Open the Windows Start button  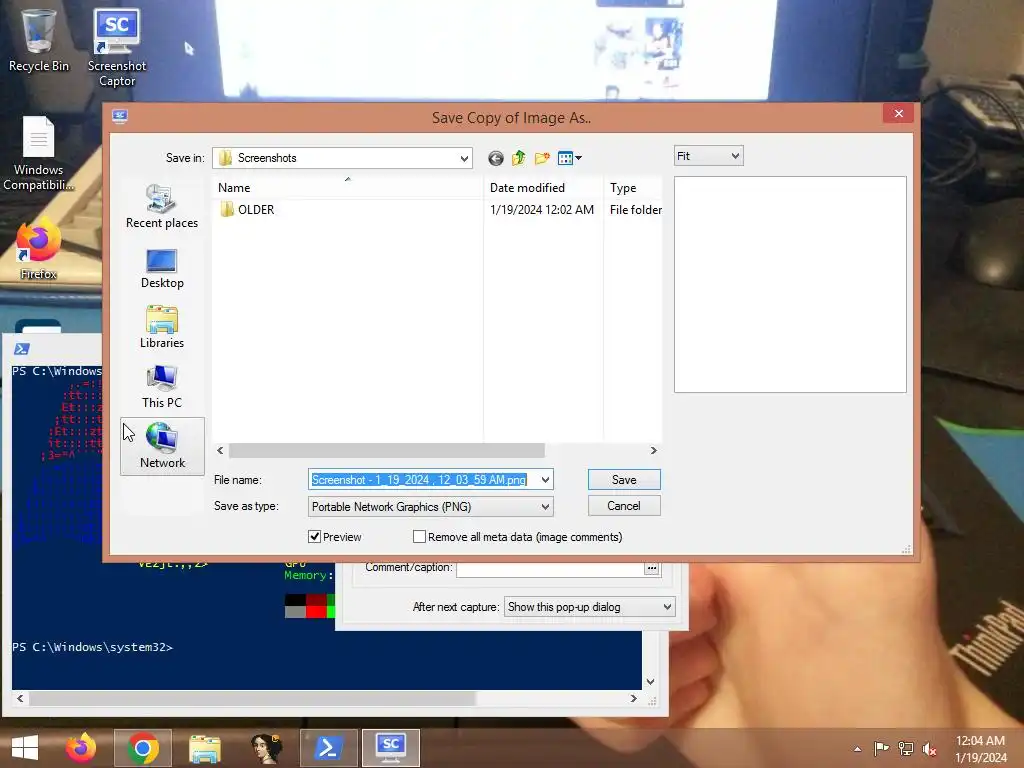(x=25, y=748)
